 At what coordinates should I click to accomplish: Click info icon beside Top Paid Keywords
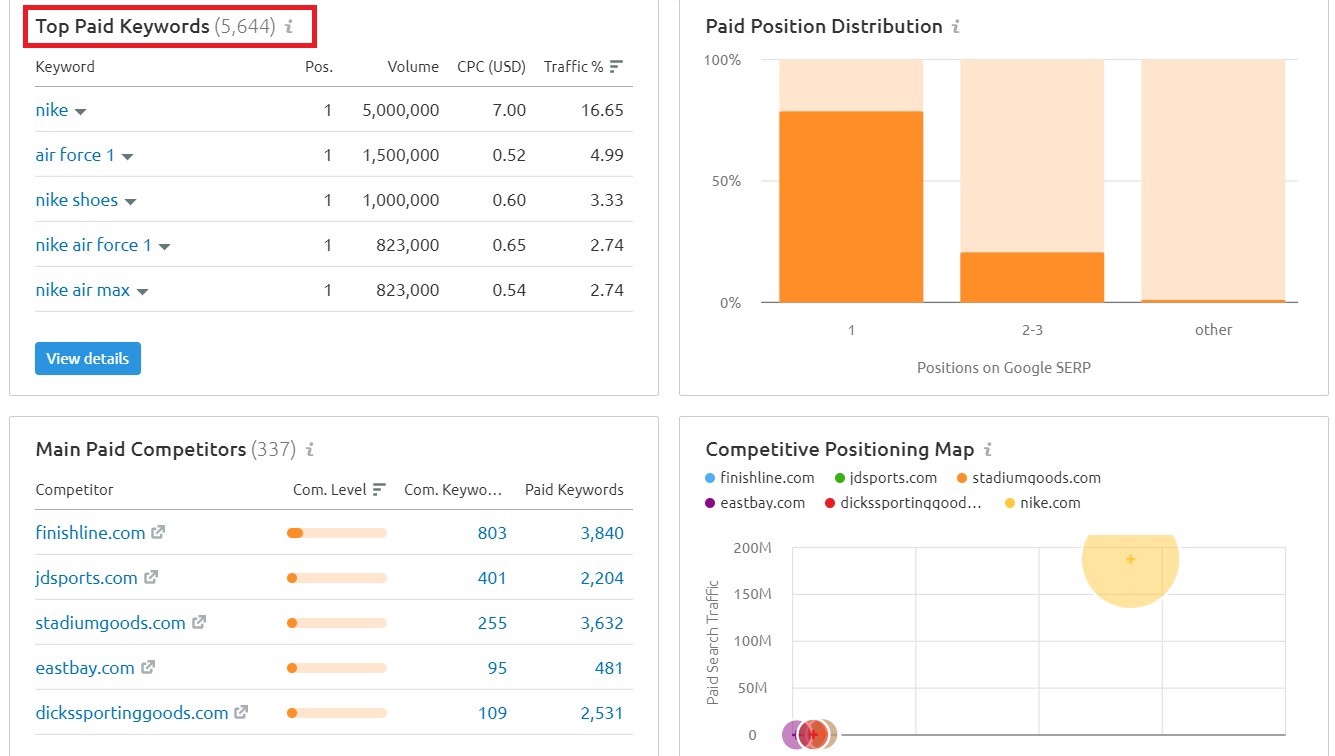(289, 27)
